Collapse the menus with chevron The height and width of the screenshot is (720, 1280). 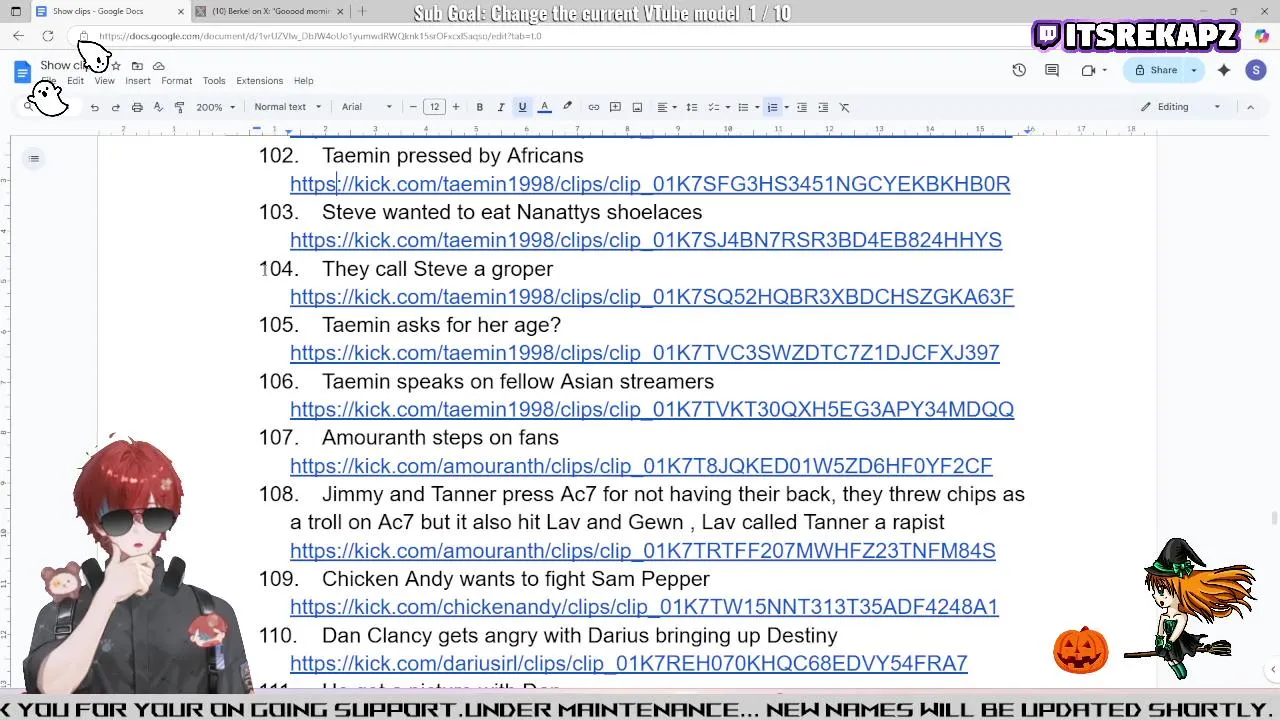point(1250,107)
